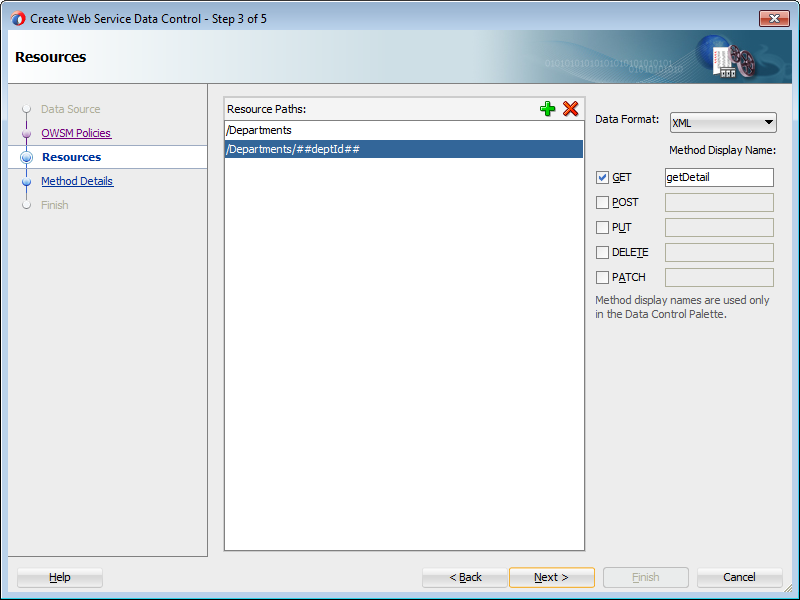This screenshot has height=600, width=800.
Task: Uncheck the GET method checkbox
Action: pyautogui.click(x=602, y=178)
